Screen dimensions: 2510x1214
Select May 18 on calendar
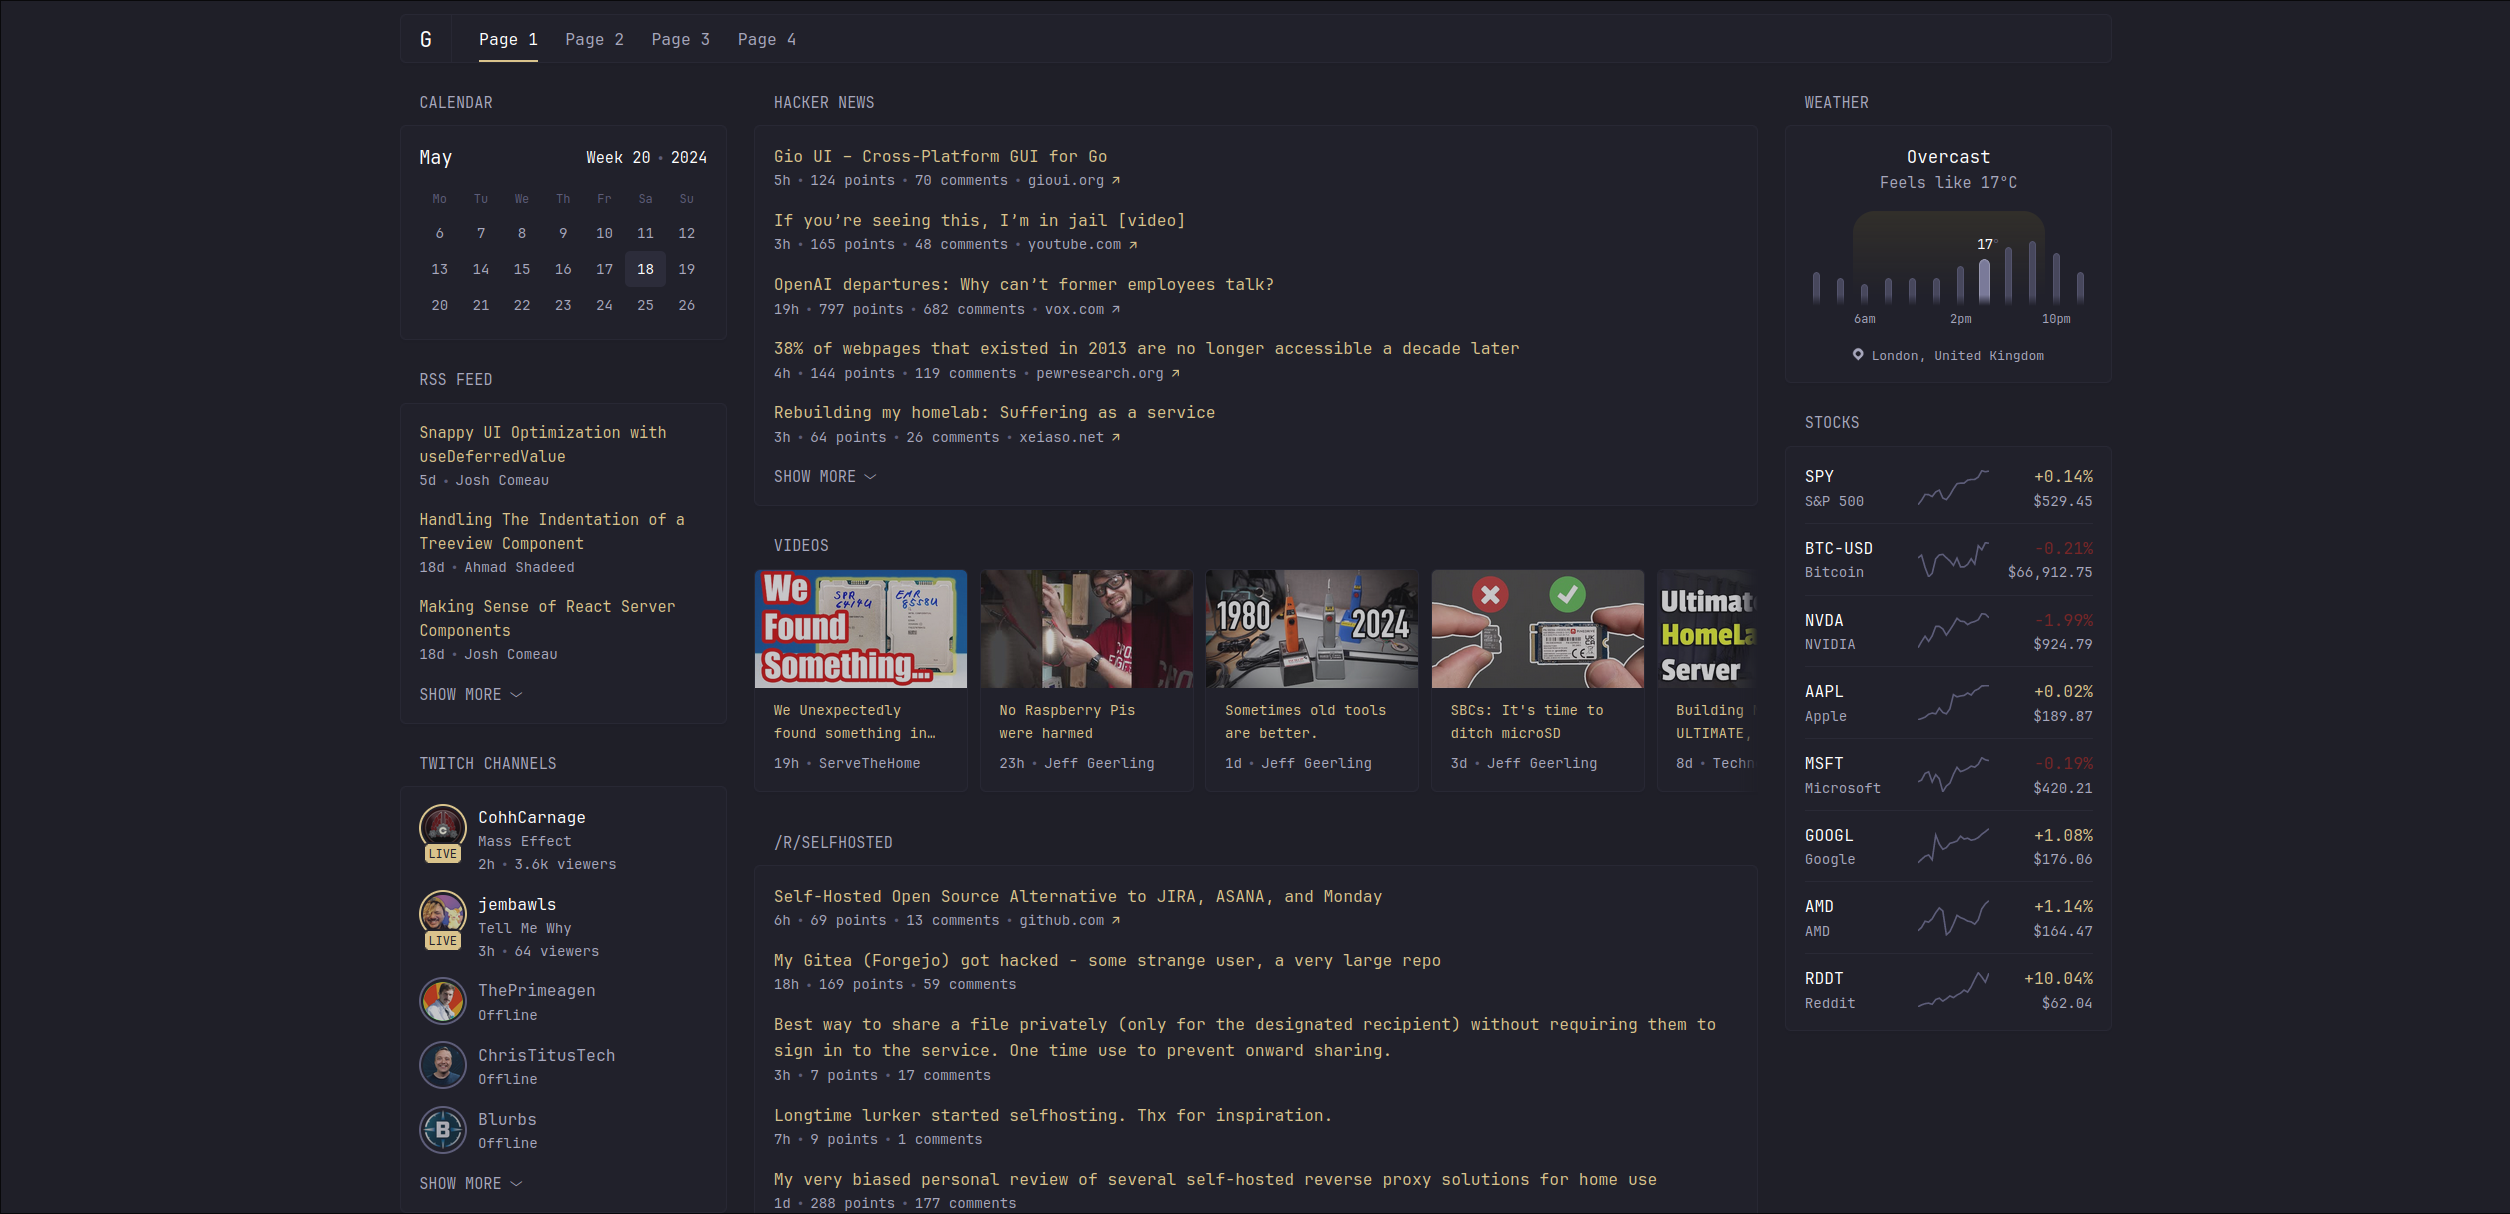[645, 269]
